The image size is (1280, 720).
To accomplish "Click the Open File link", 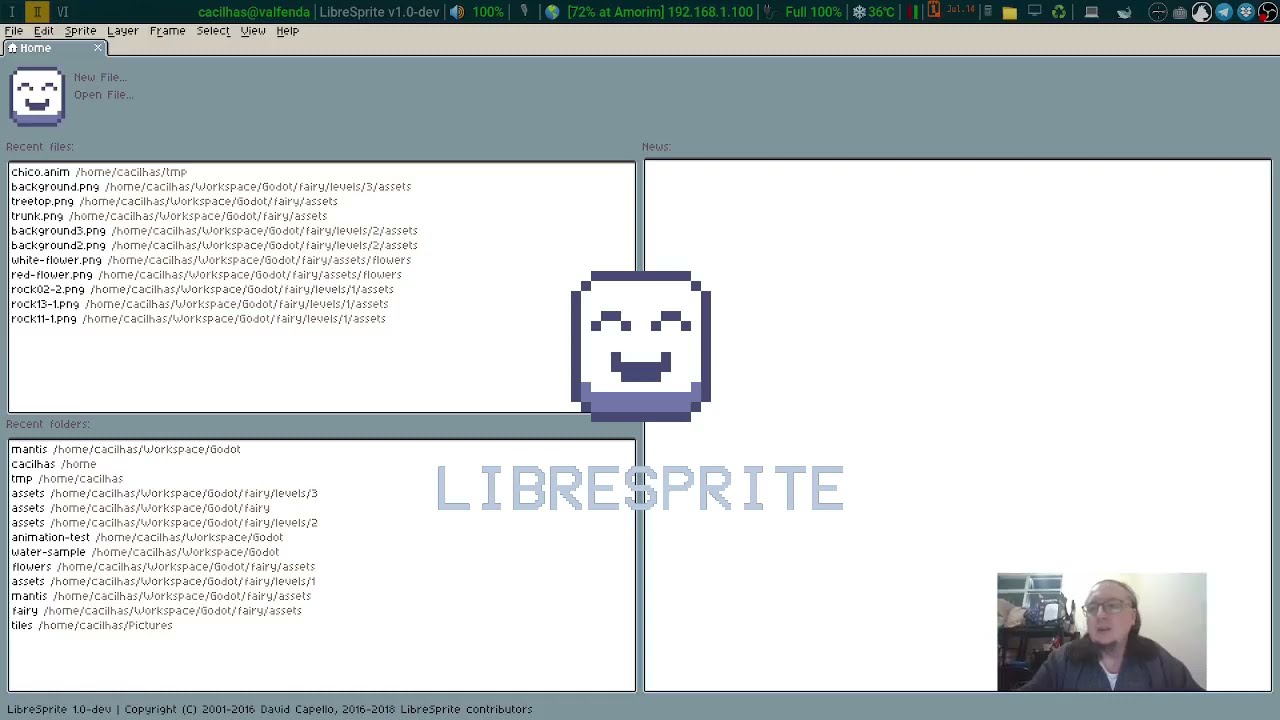I will coord(103,95).
